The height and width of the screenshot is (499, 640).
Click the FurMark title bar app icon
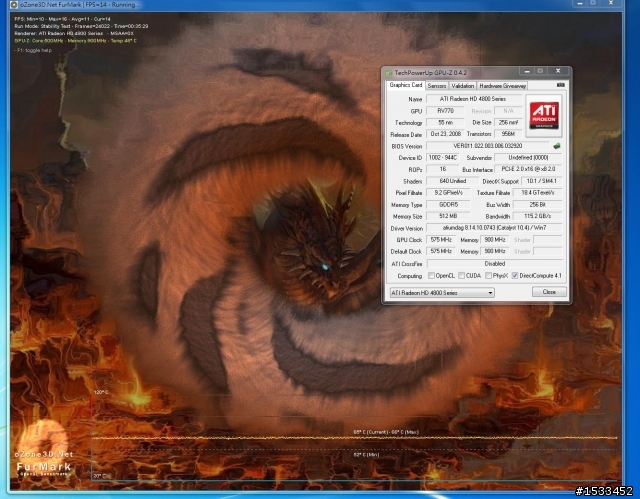(x=14, y=4)
